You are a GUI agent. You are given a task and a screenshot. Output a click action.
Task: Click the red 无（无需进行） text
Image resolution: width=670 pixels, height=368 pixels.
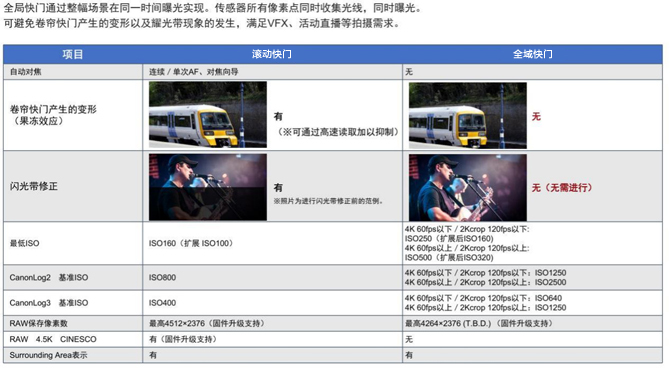[x=562, y=188]
